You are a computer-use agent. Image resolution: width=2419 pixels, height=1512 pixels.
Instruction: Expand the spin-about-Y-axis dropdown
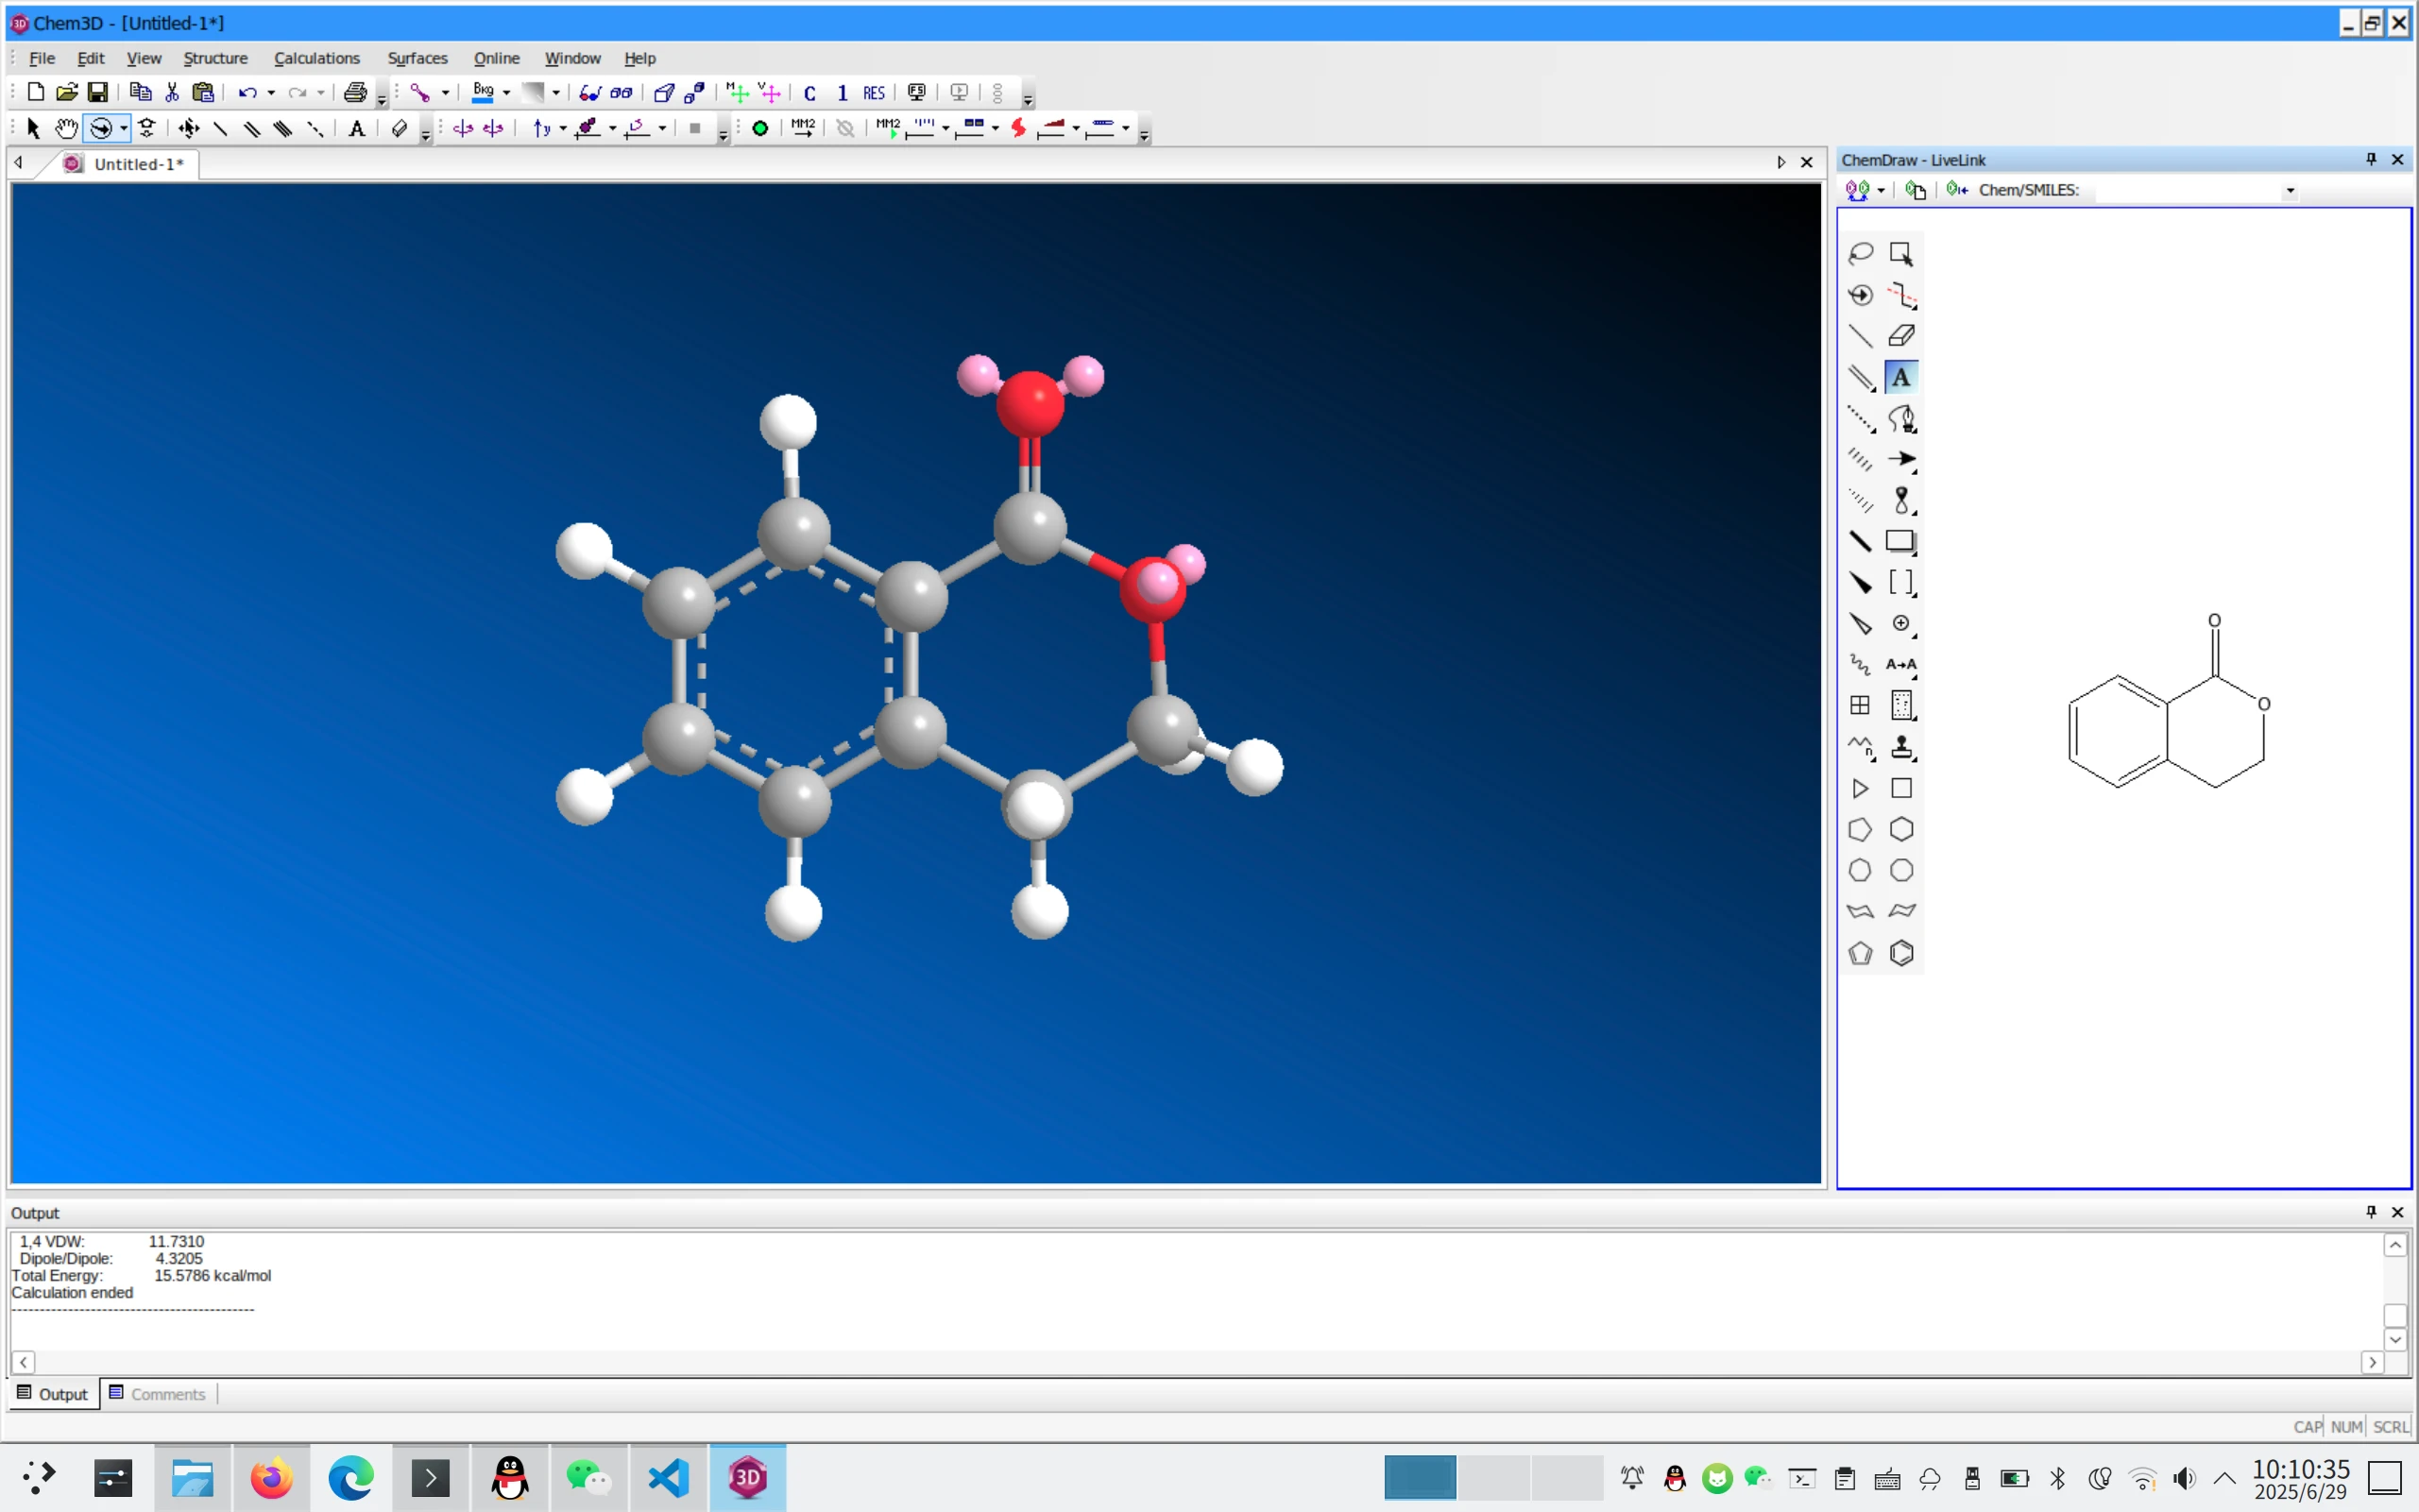click(563, 129)
